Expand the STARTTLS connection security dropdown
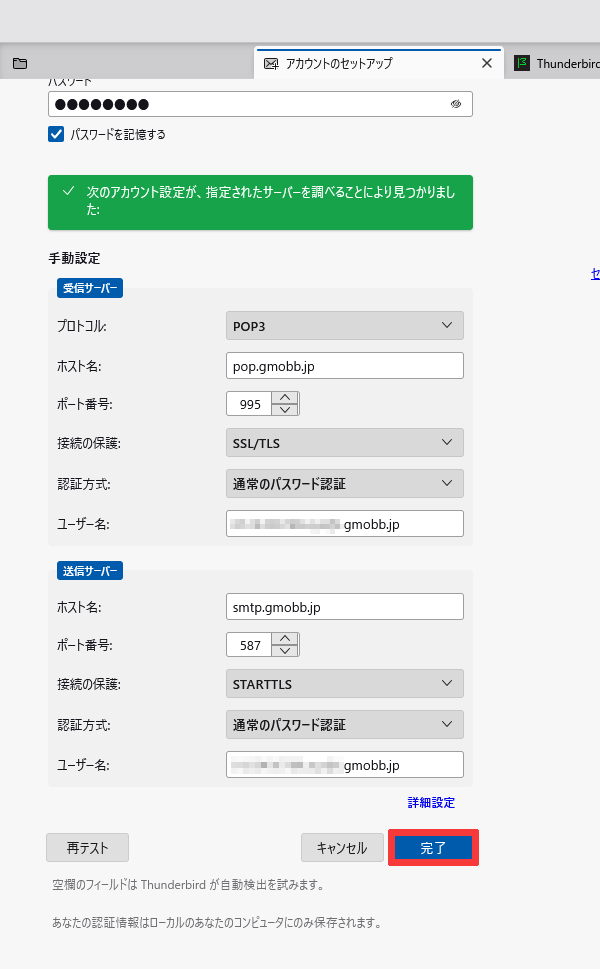This screenshot has width=600, height=969. pos(345,684)
